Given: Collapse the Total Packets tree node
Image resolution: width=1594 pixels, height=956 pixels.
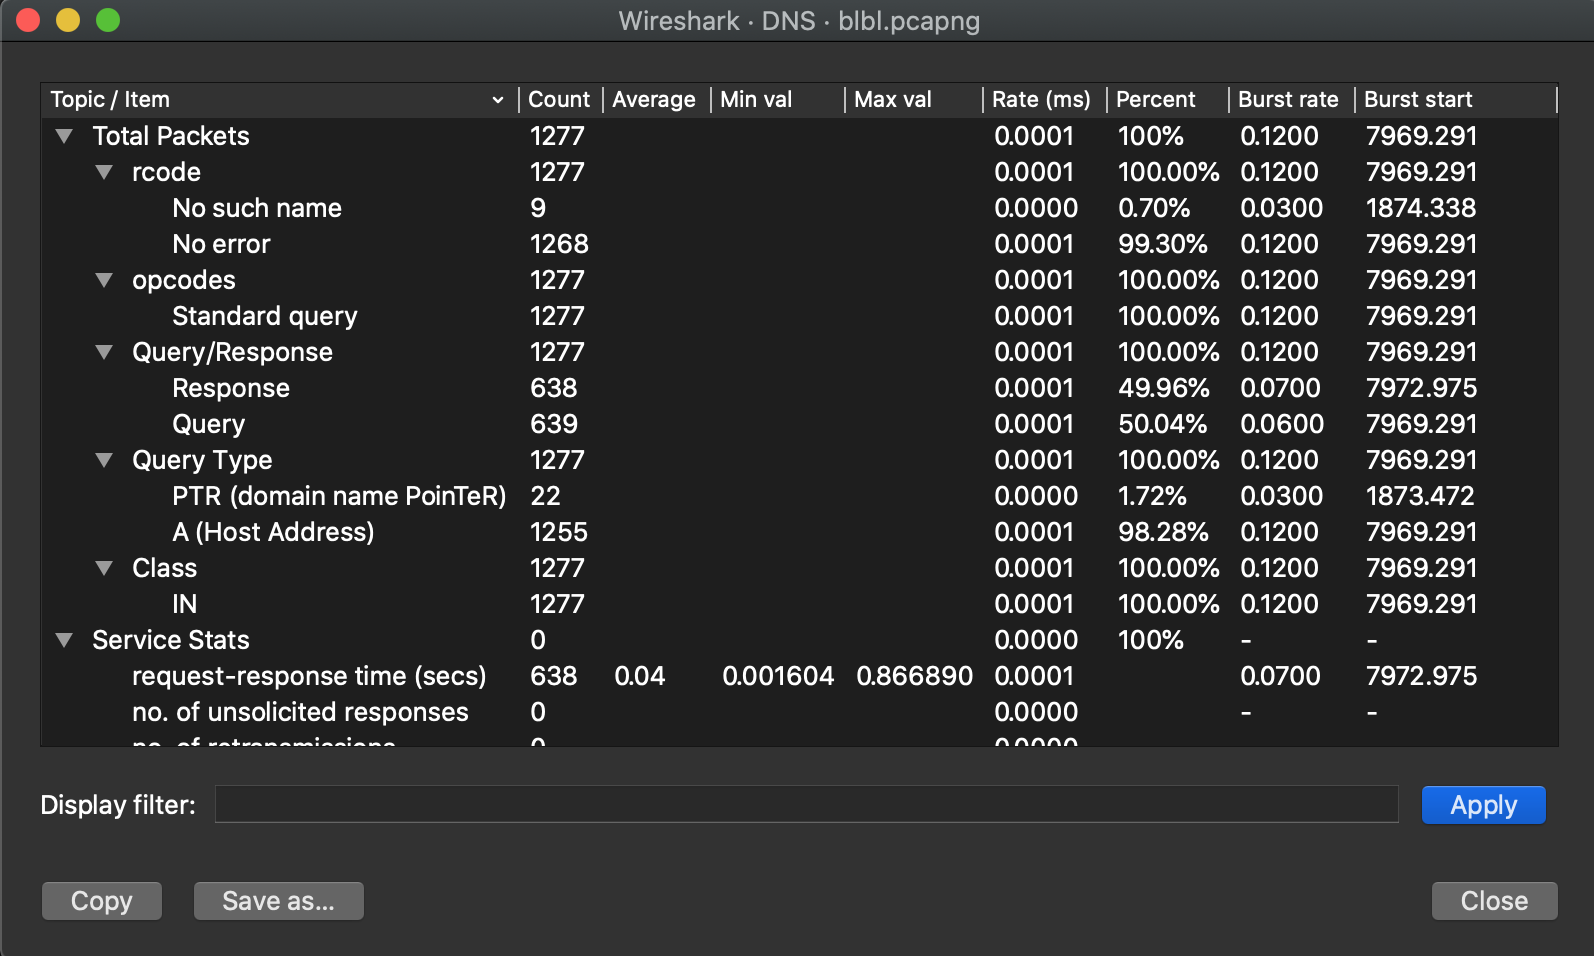Looking at the screenshot, I should 64,136.
